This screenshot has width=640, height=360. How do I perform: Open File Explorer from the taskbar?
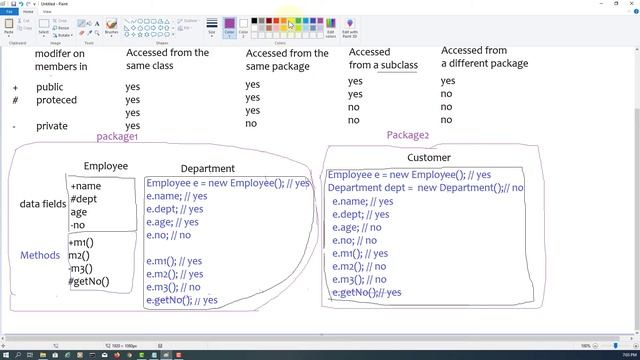pos(42,355)
